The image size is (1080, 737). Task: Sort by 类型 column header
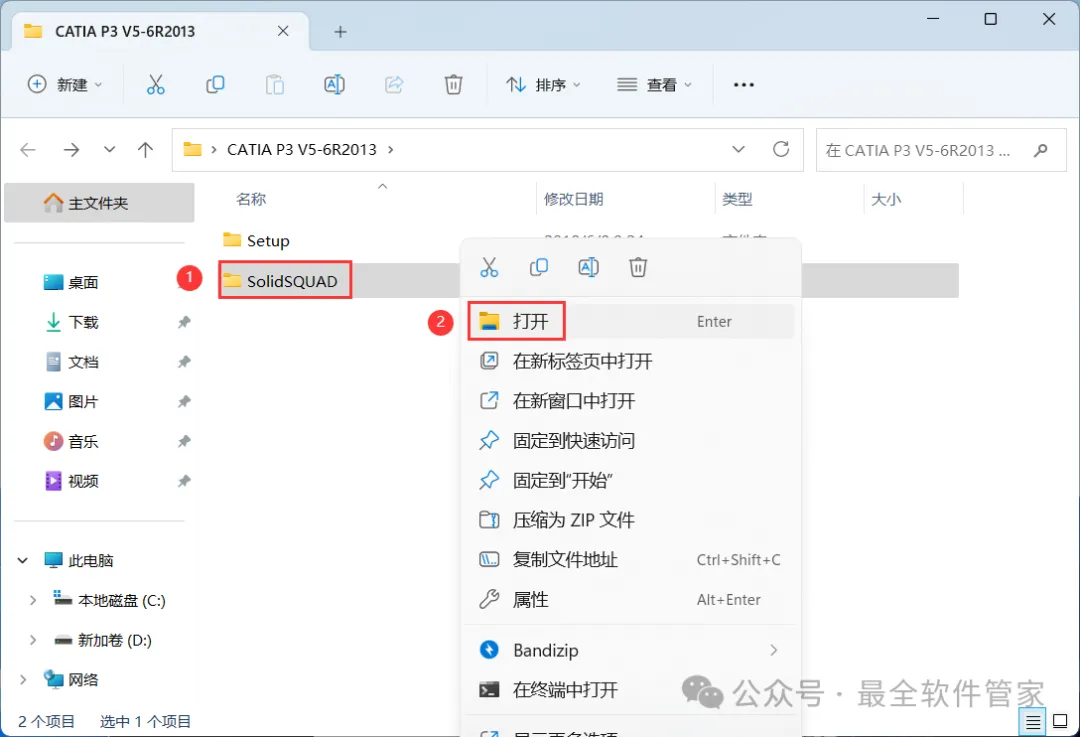tap(737, 199)
